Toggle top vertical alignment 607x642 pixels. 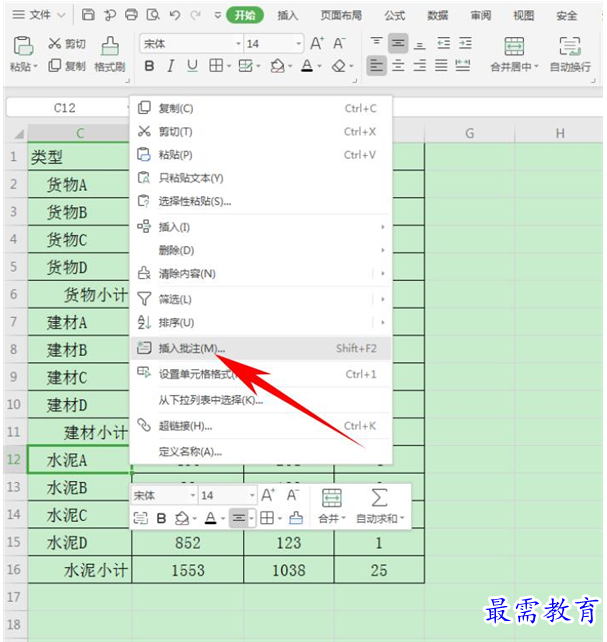coord(377,43)
